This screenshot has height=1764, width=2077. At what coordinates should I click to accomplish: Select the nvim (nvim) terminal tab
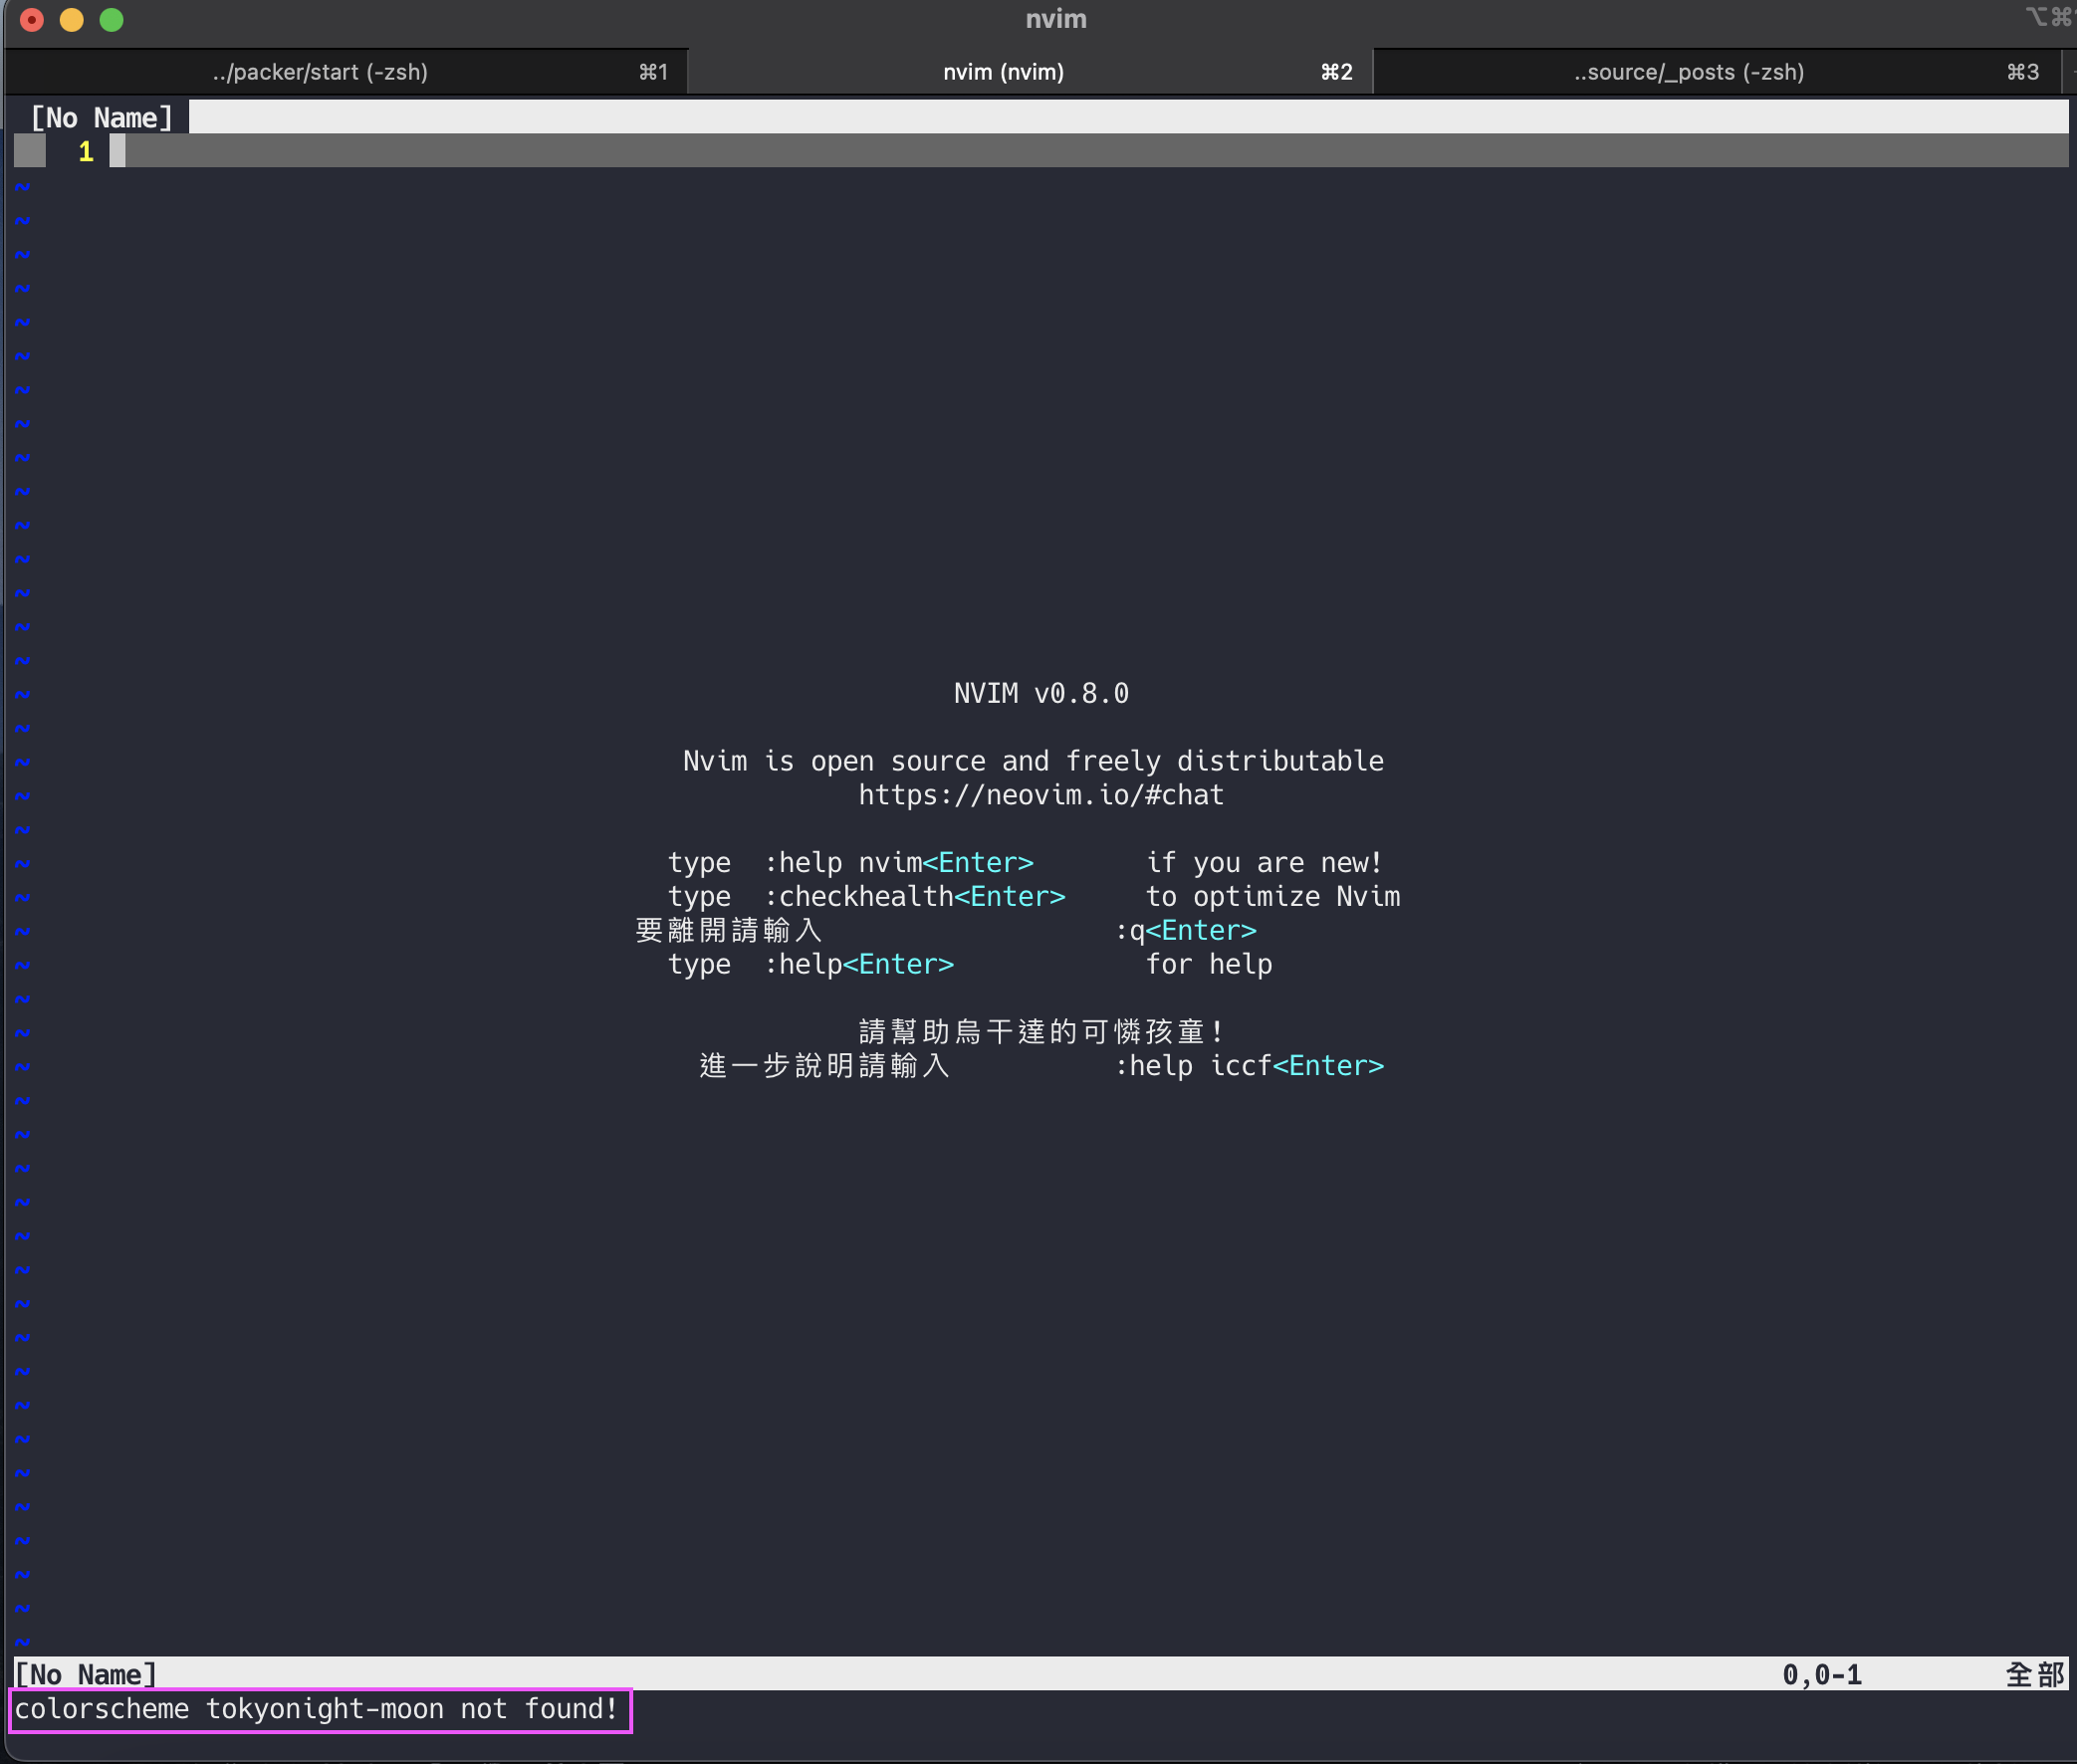tap(1030, 72)
